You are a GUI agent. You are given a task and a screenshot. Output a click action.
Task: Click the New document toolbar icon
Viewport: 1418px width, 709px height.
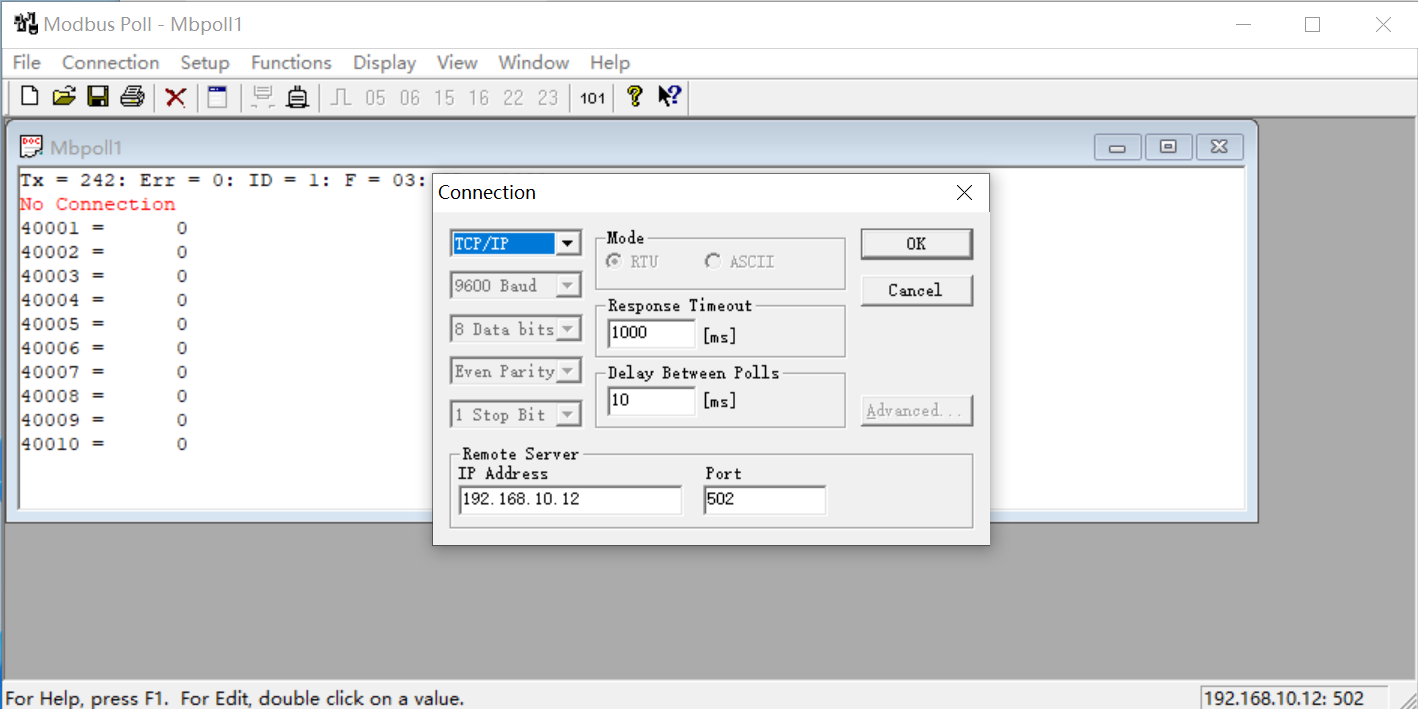pos(30,97)
